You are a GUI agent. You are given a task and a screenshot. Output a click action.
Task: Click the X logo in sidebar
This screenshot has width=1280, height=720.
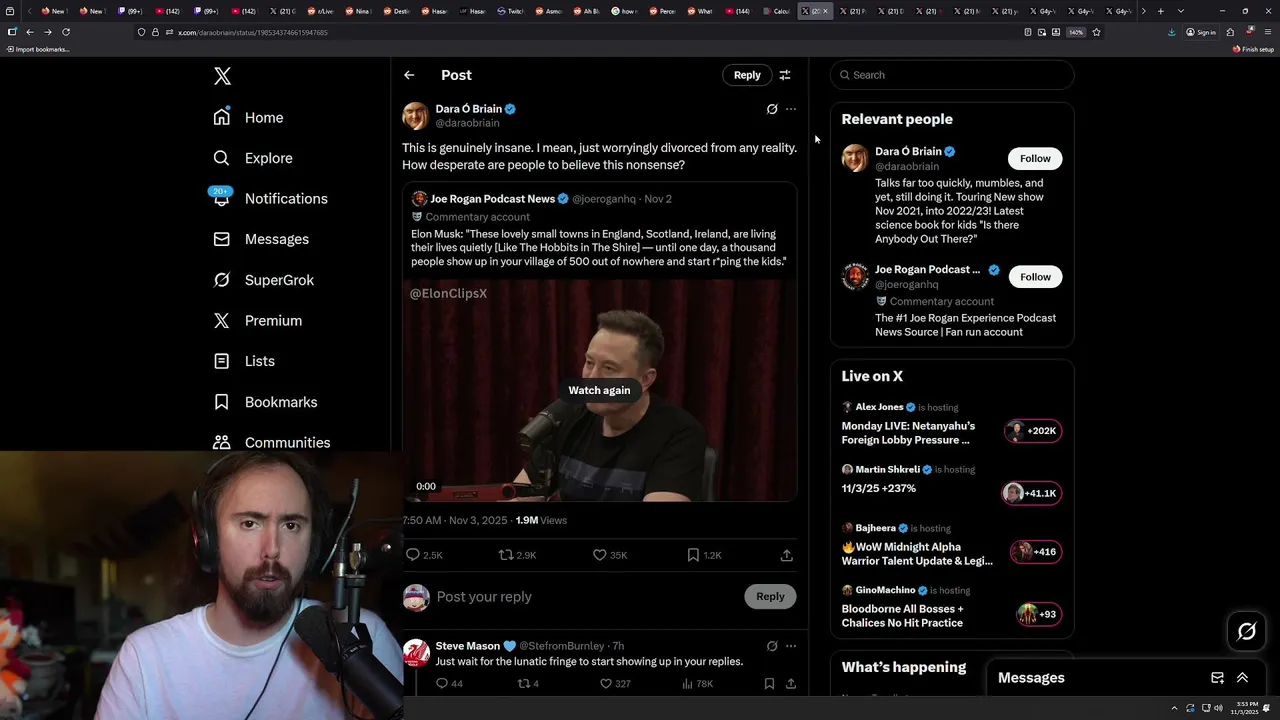point(222,76)
